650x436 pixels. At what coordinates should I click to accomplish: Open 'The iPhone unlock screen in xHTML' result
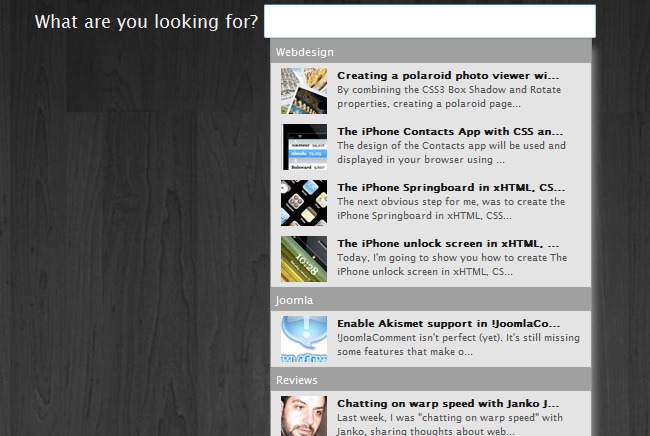448,243
